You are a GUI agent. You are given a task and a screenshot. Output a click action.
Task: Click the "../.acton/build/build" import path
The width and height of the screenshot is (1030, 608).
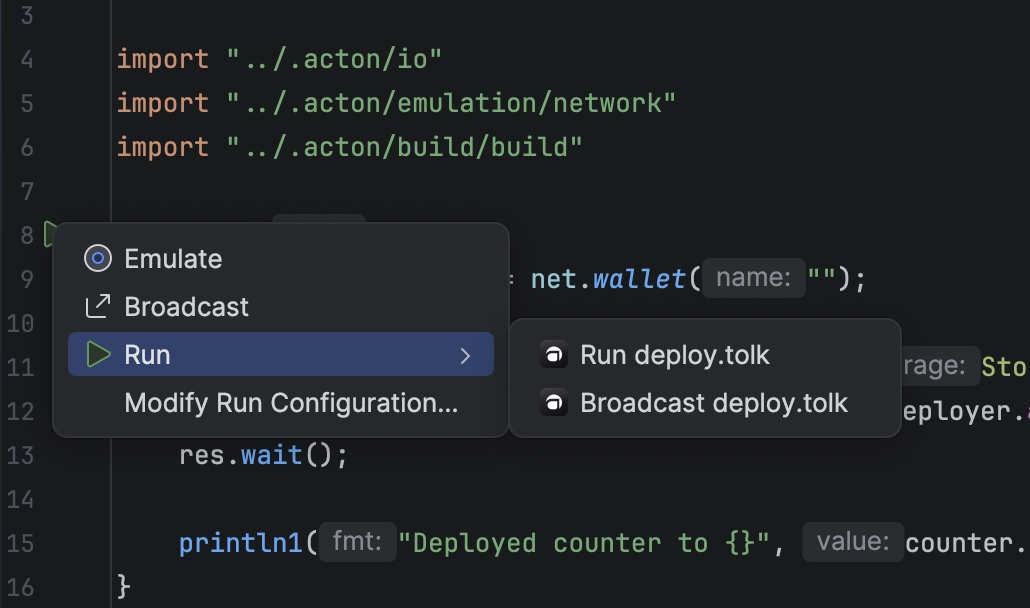tap(404, 147)
